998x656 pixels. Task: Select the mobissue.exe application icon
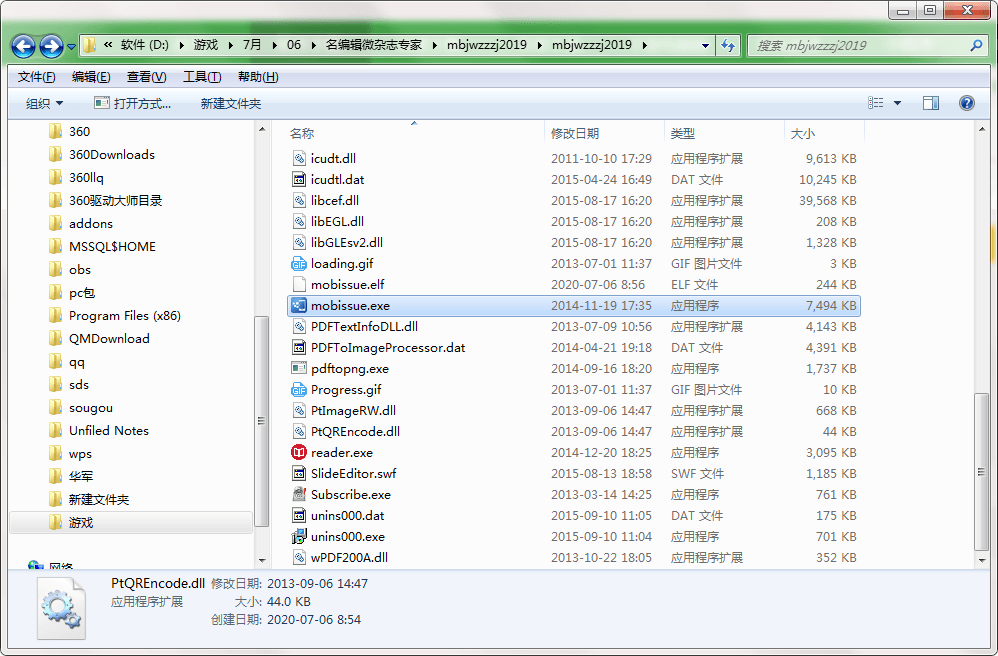[299, 305]
